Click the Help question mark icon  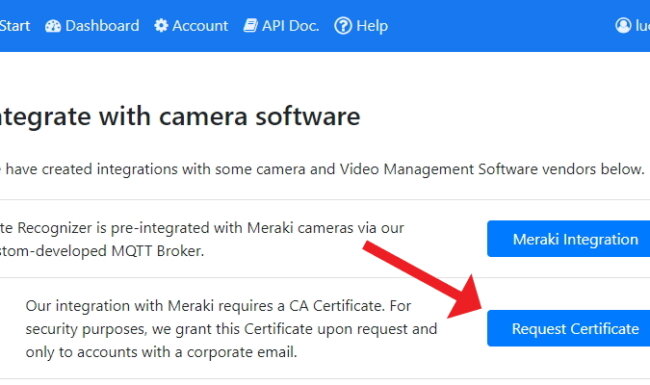pos(343,26)
